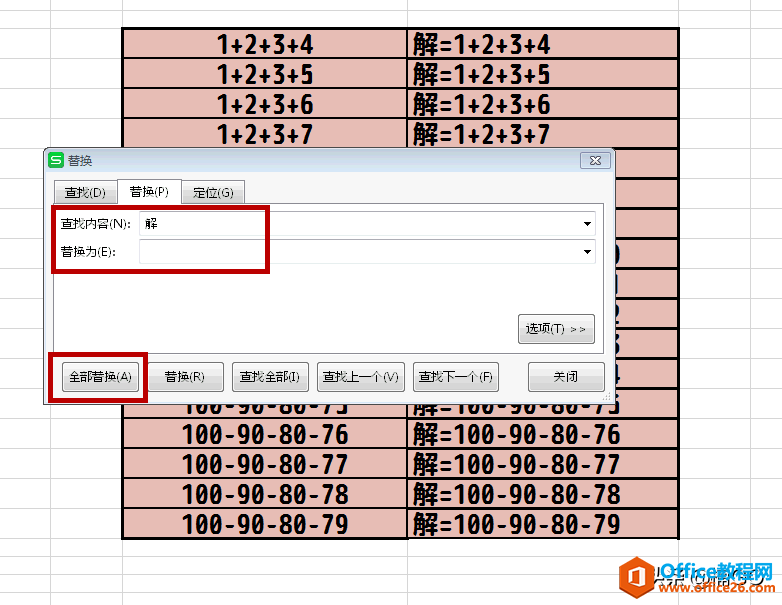The width and height of the screenshot is (782, 605).
Task: Select cell containing 解=100-90-80-76
Action: [x=543, y=433]
